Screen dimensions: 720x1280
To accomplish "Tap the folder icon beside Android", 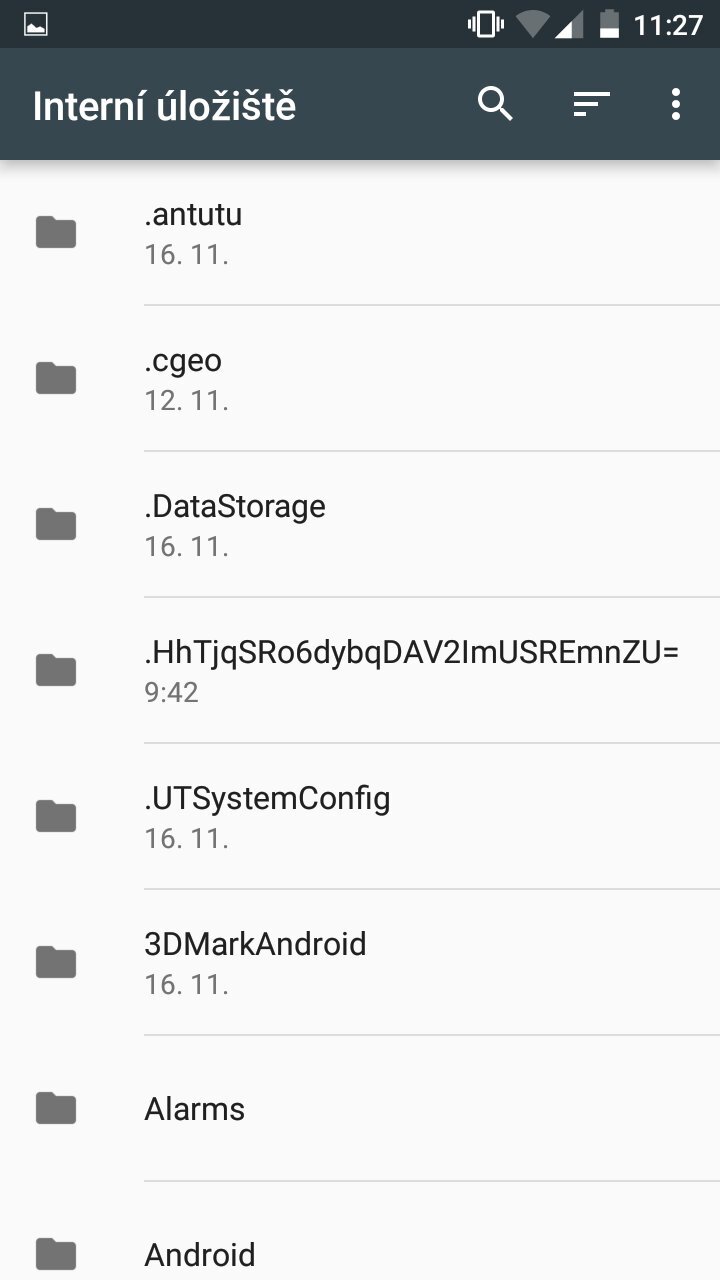I will [x=56, y=1253].
